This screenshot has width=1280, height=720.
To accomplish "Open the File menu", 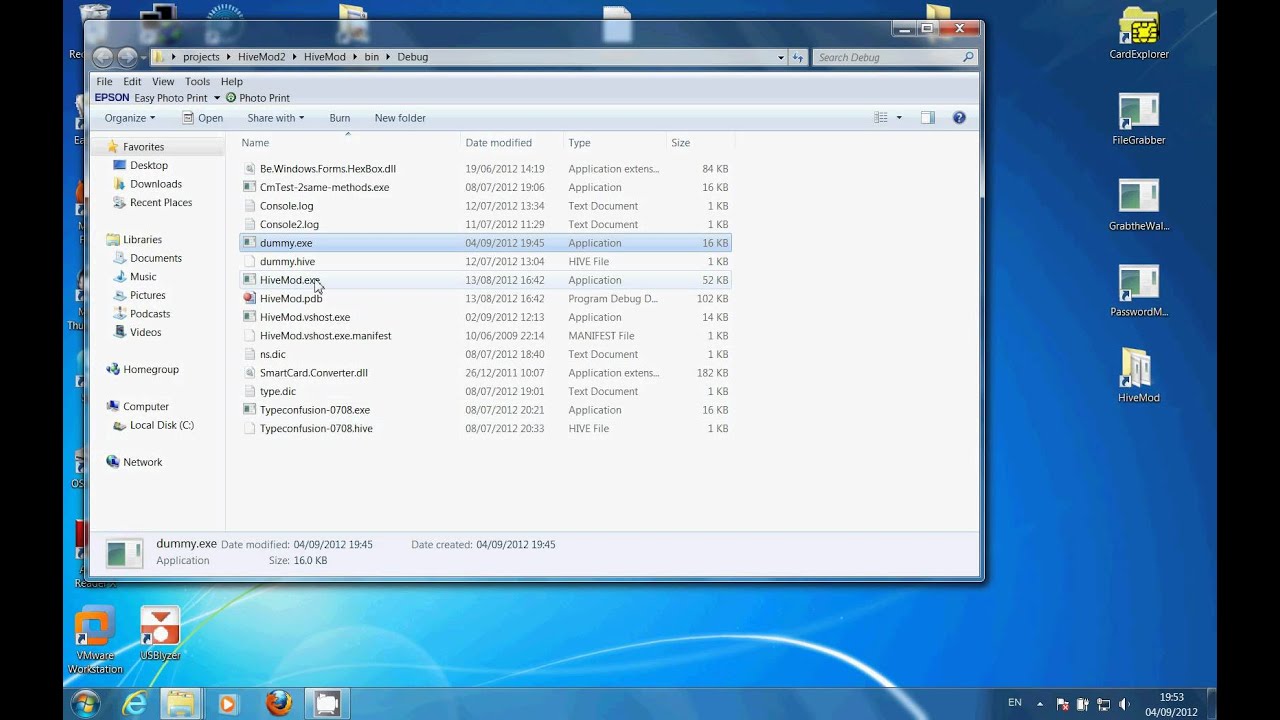I will pos(104,82).
